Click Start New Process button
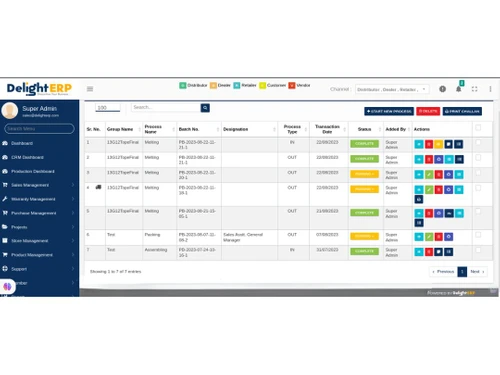Image resolution: width=500 pixels, height=375 pixels. [x=389, y=111]
